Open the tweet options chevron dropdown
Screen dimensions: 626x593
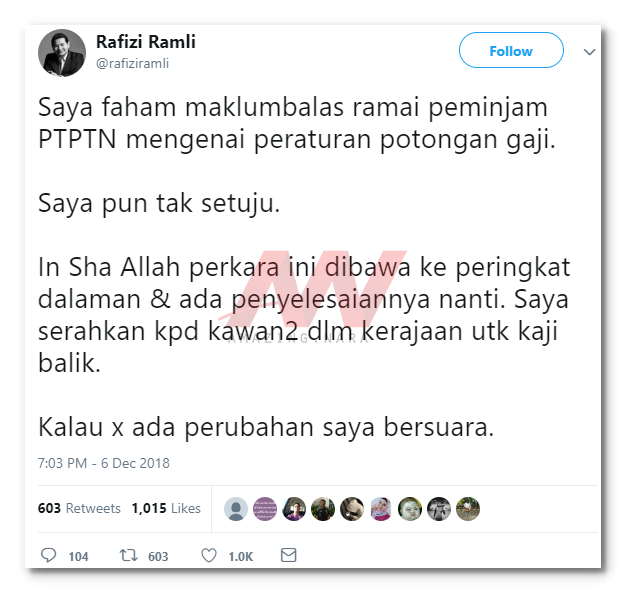click(x=589, y=52)
